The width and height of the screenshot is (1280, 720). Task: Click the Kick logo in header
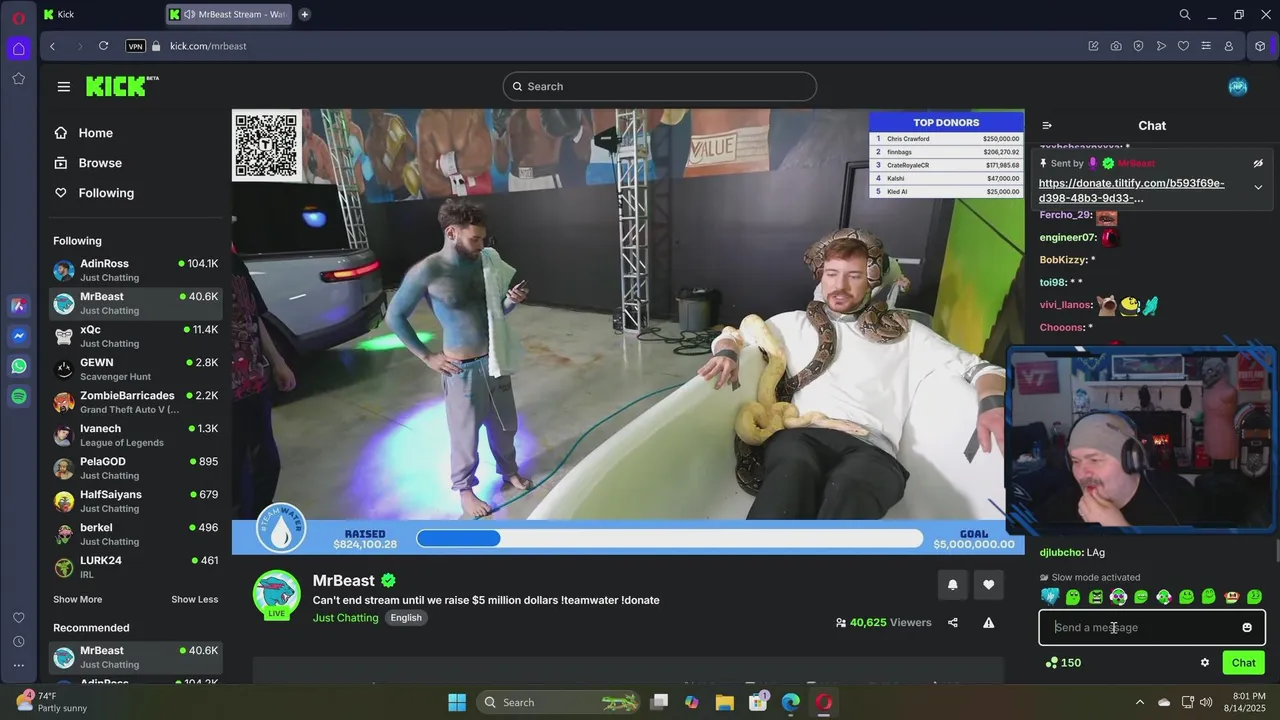pos(122,86)
